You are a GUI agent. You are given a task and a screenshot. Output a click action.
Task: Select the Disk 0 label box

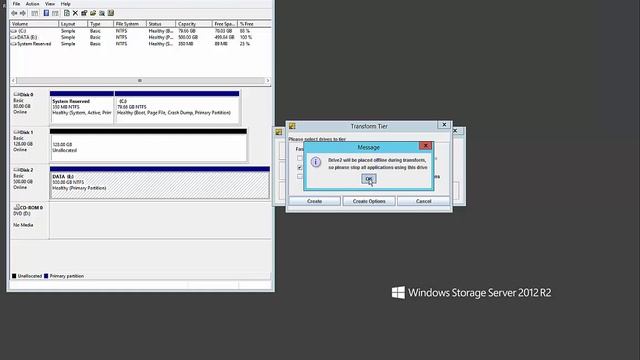tap(30, 107)
